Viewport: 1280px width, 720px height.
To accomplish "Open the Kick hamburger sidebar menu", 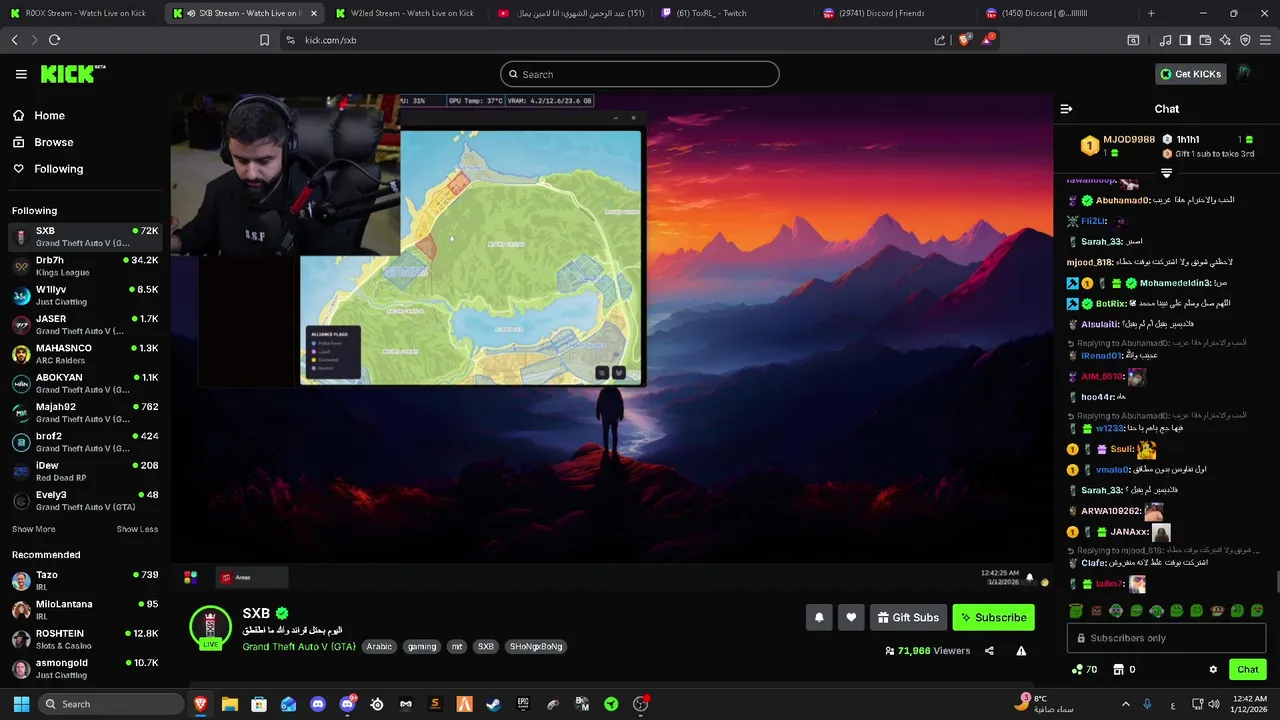I will click(21, 74).
